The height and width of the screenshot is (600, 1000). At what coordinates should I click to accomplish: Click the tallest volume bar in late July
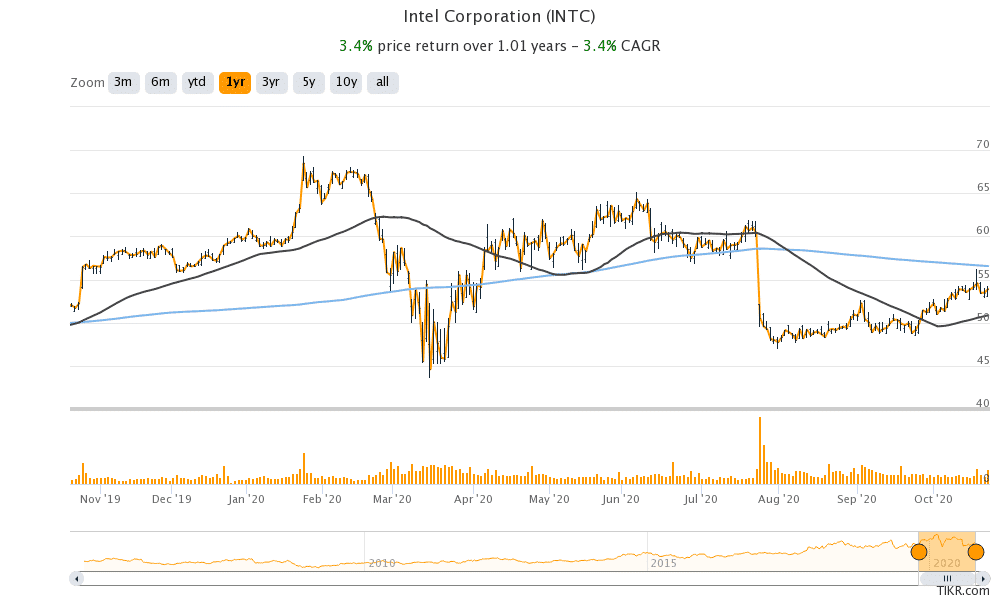pos(760,451)
